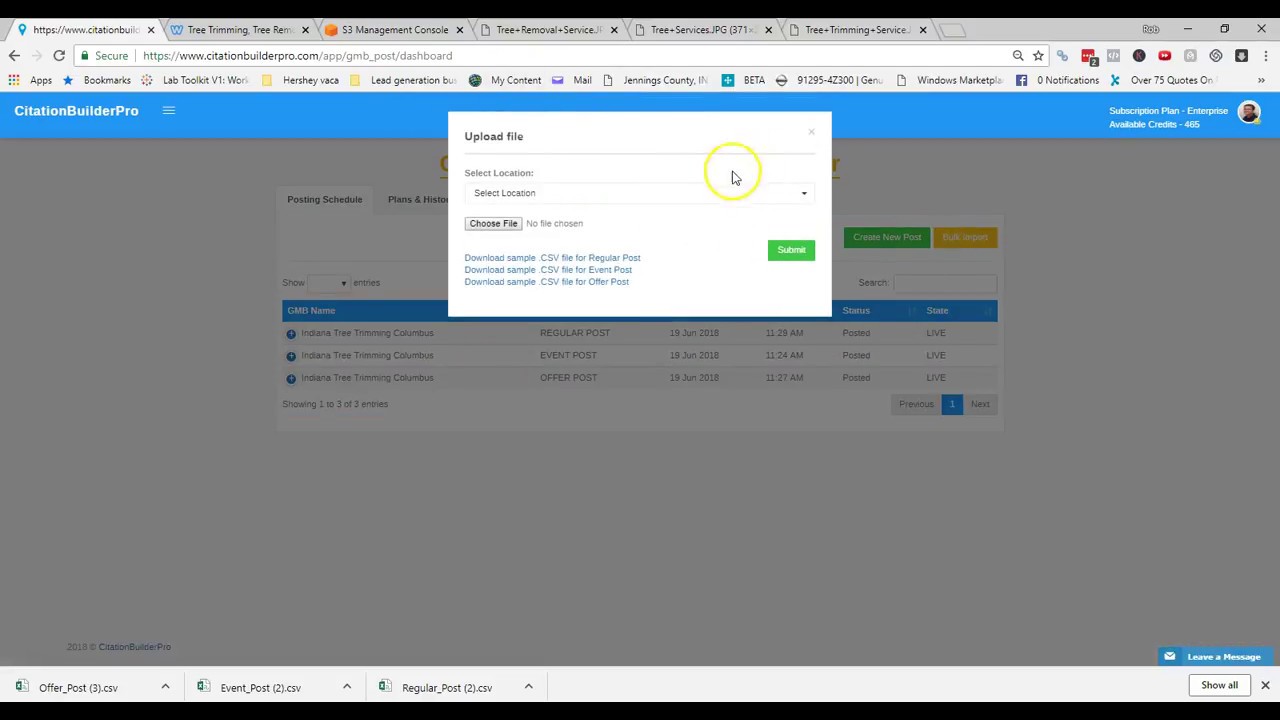The width and height of the screenshot is (1280, 720).
Task: Click the Choose File button
Action: 493,223
